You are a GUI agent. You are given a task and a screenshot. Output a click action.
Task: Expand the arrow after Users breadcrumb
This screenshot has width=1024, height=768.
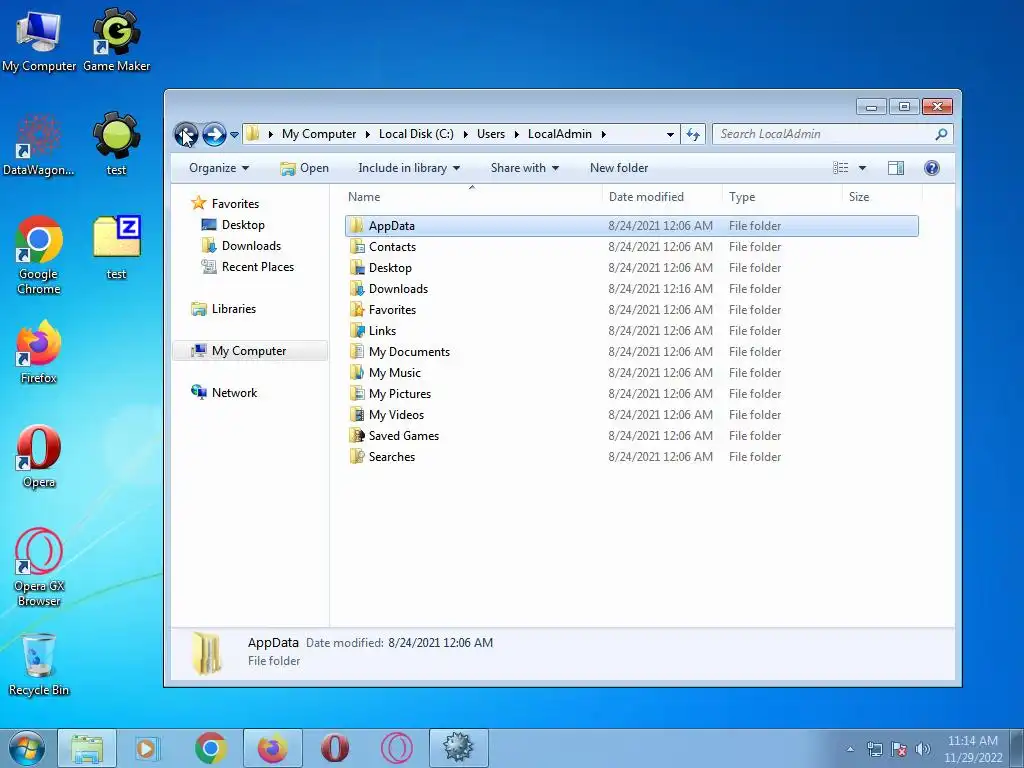(517, 135)
